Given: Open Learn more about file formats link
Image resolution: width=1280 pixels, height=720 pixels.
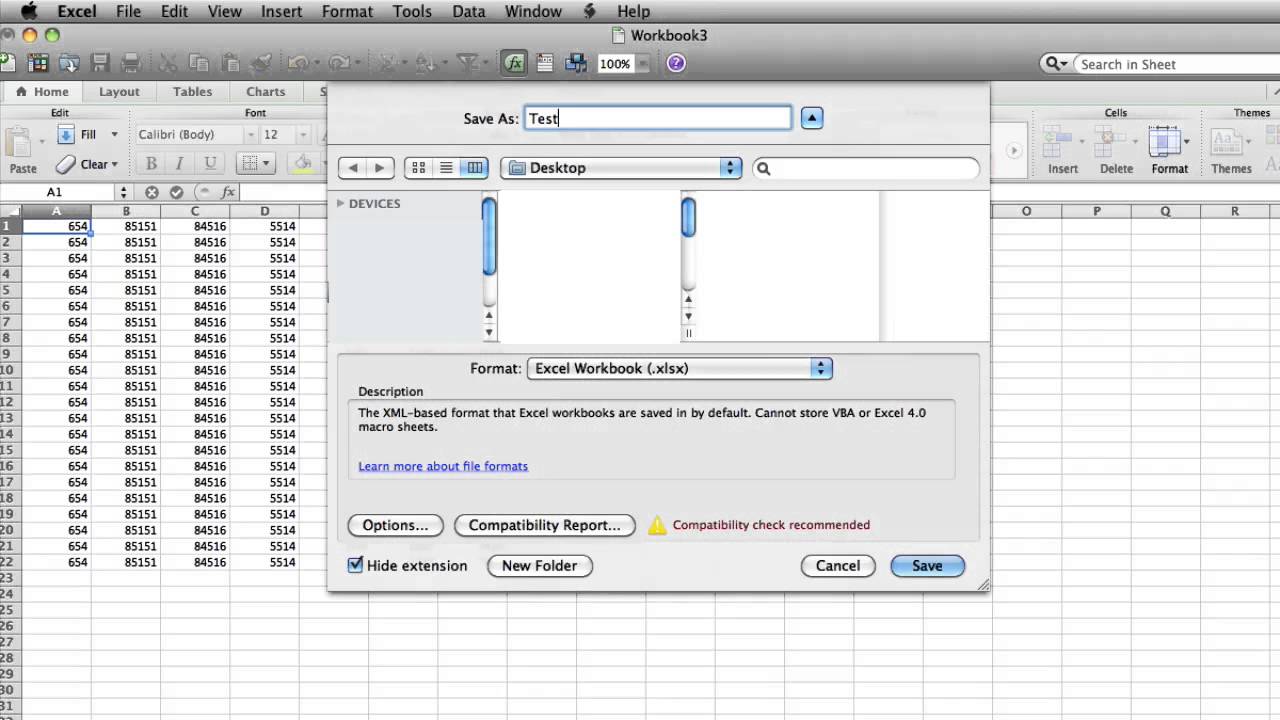Looking at the screenshot, I should [x=443, y=466].
